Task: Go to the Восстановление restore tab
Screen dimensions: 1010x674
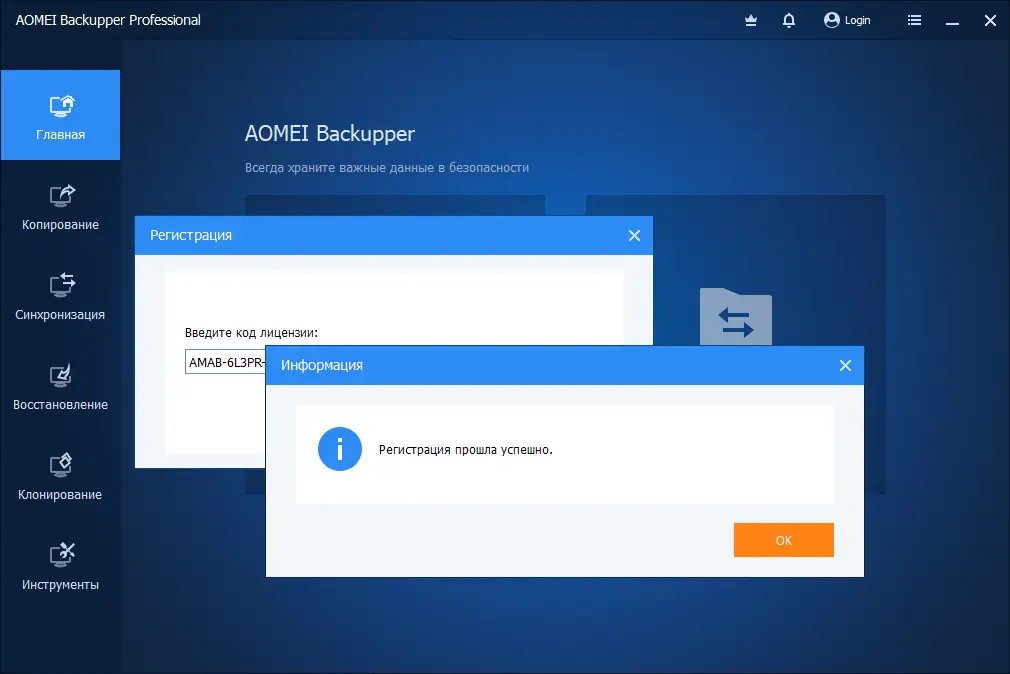Action: pos(60,385)
